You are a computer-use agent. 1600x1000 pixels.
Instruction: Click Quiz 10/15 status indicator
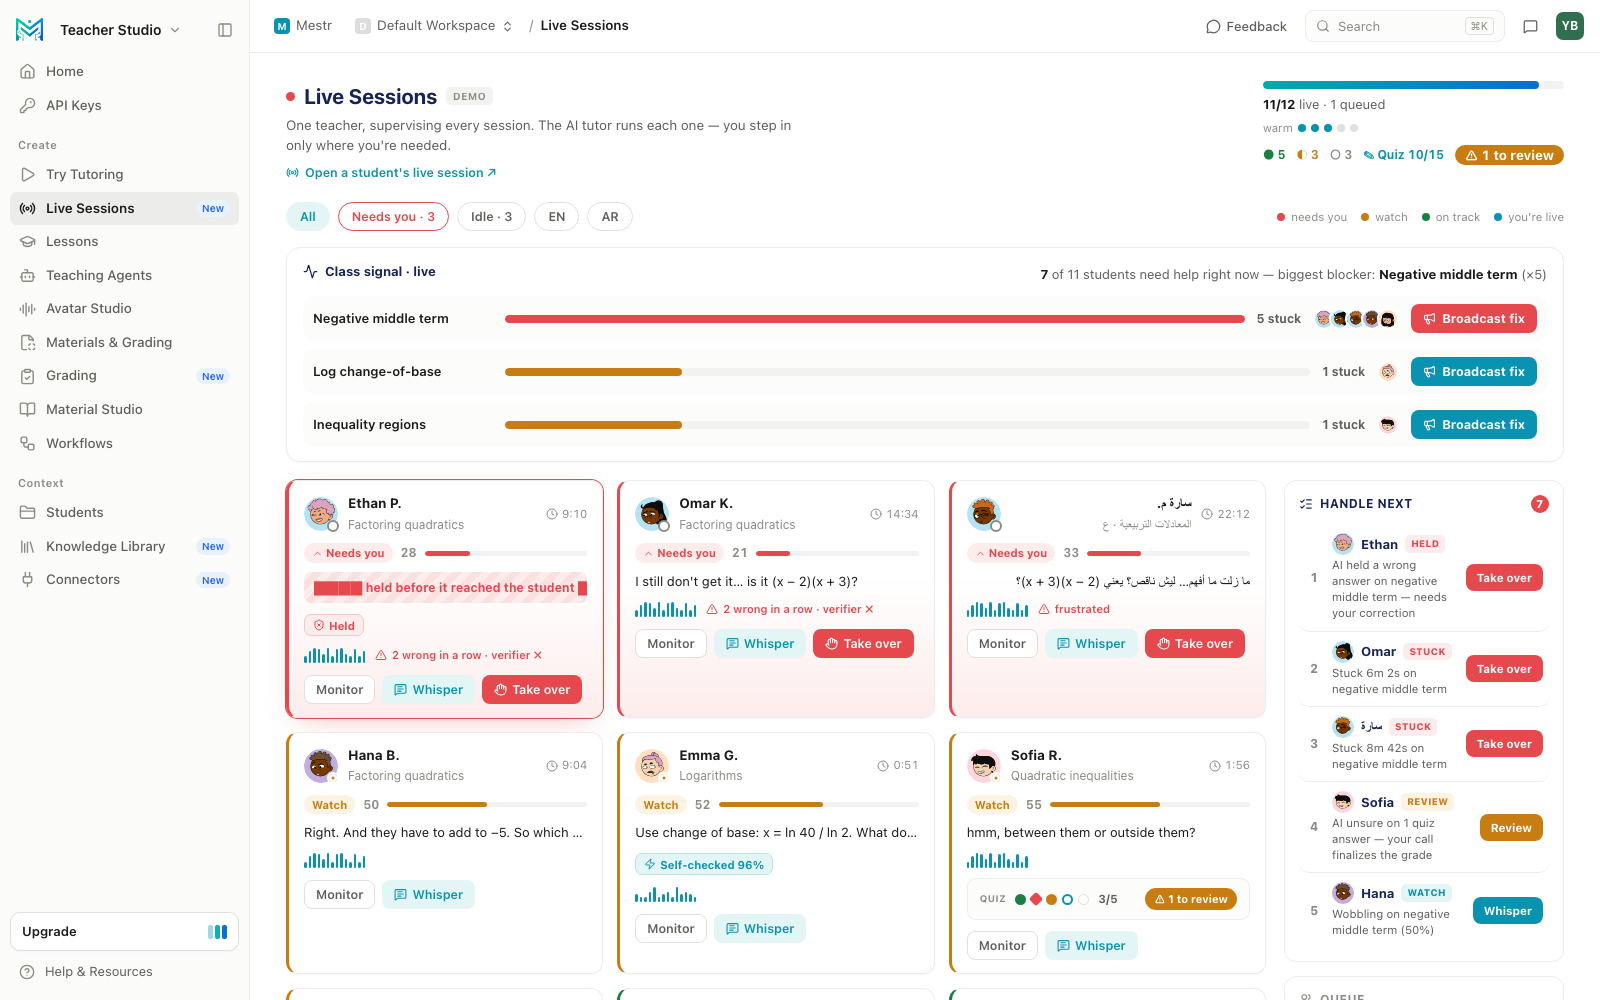(1404, 155)
